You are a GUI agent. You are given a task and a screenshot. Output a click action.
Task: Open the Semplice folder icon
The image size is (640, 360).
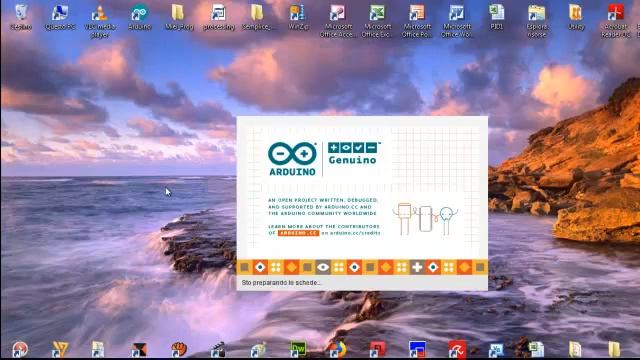coord(257,17)
